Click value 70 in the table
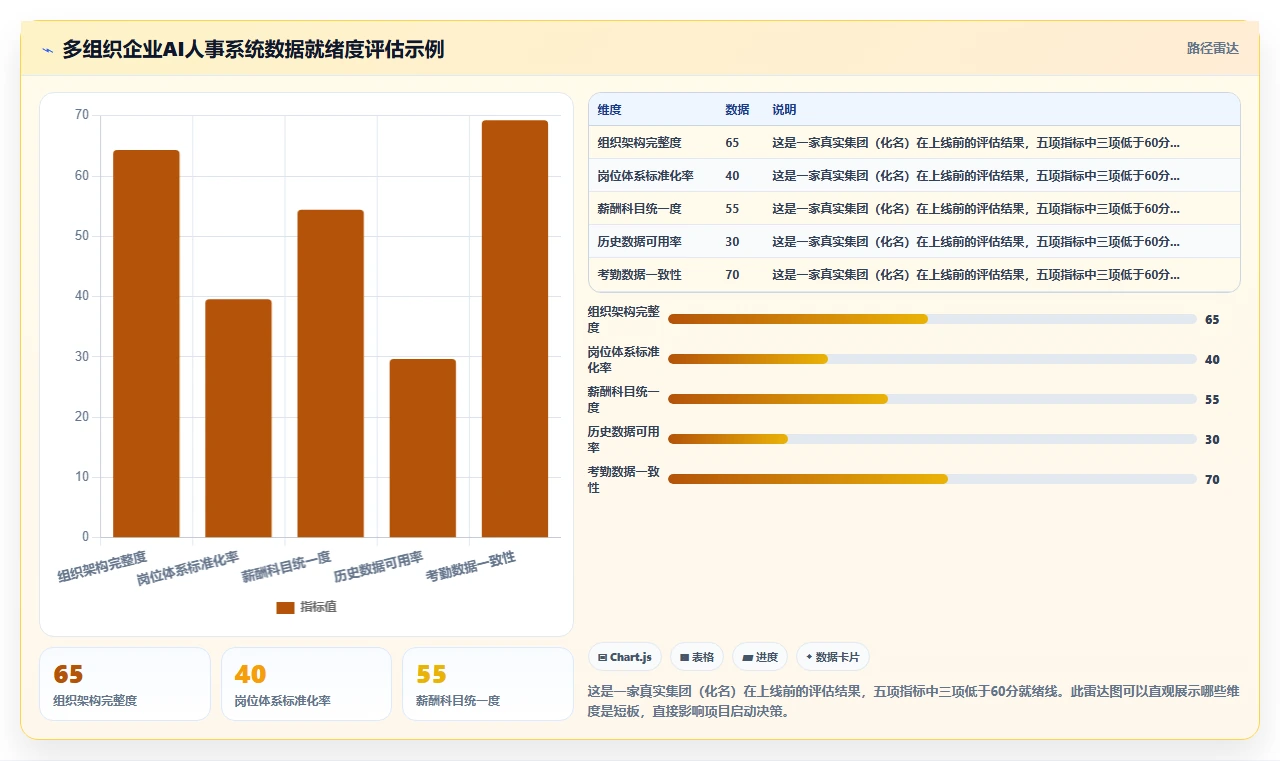This screenshot has width=1280, height=761. pyautogui.click(x=732, y=275)
